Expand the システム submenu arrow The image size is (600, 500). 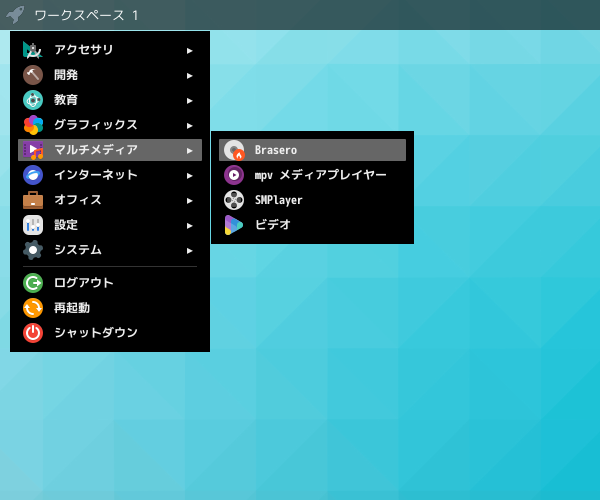tap(189, 251)
